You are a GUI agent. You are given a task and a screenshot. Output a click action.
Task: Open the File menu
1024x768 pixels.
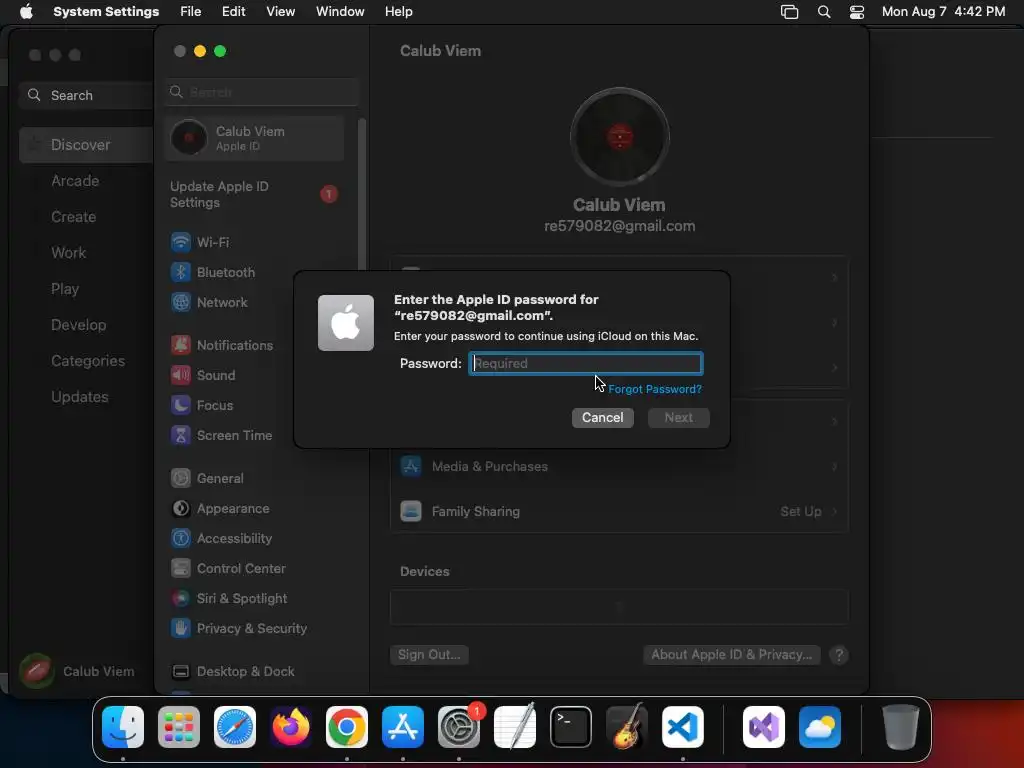point(191,12)
